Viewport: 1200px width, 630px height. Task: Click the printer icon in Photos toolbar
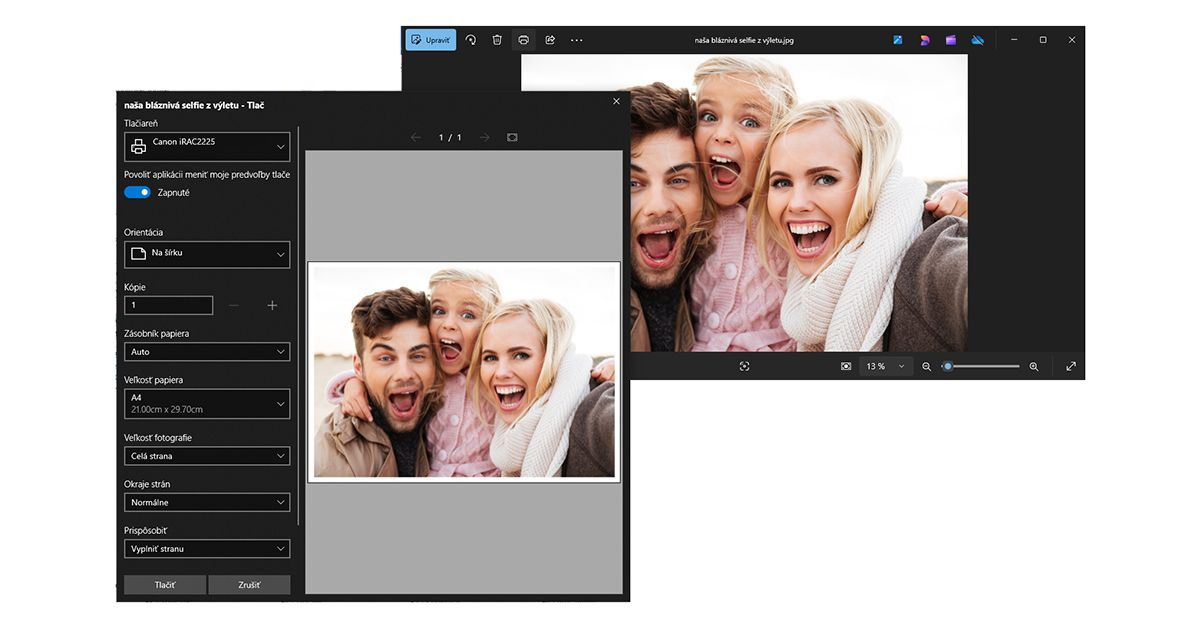523,40
